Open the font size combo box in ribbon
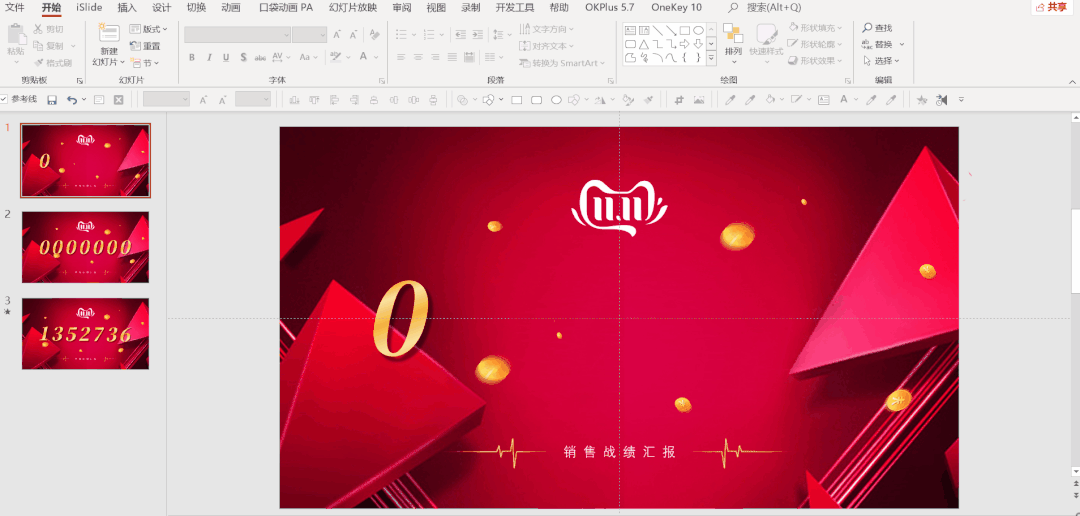 (309, 34)
